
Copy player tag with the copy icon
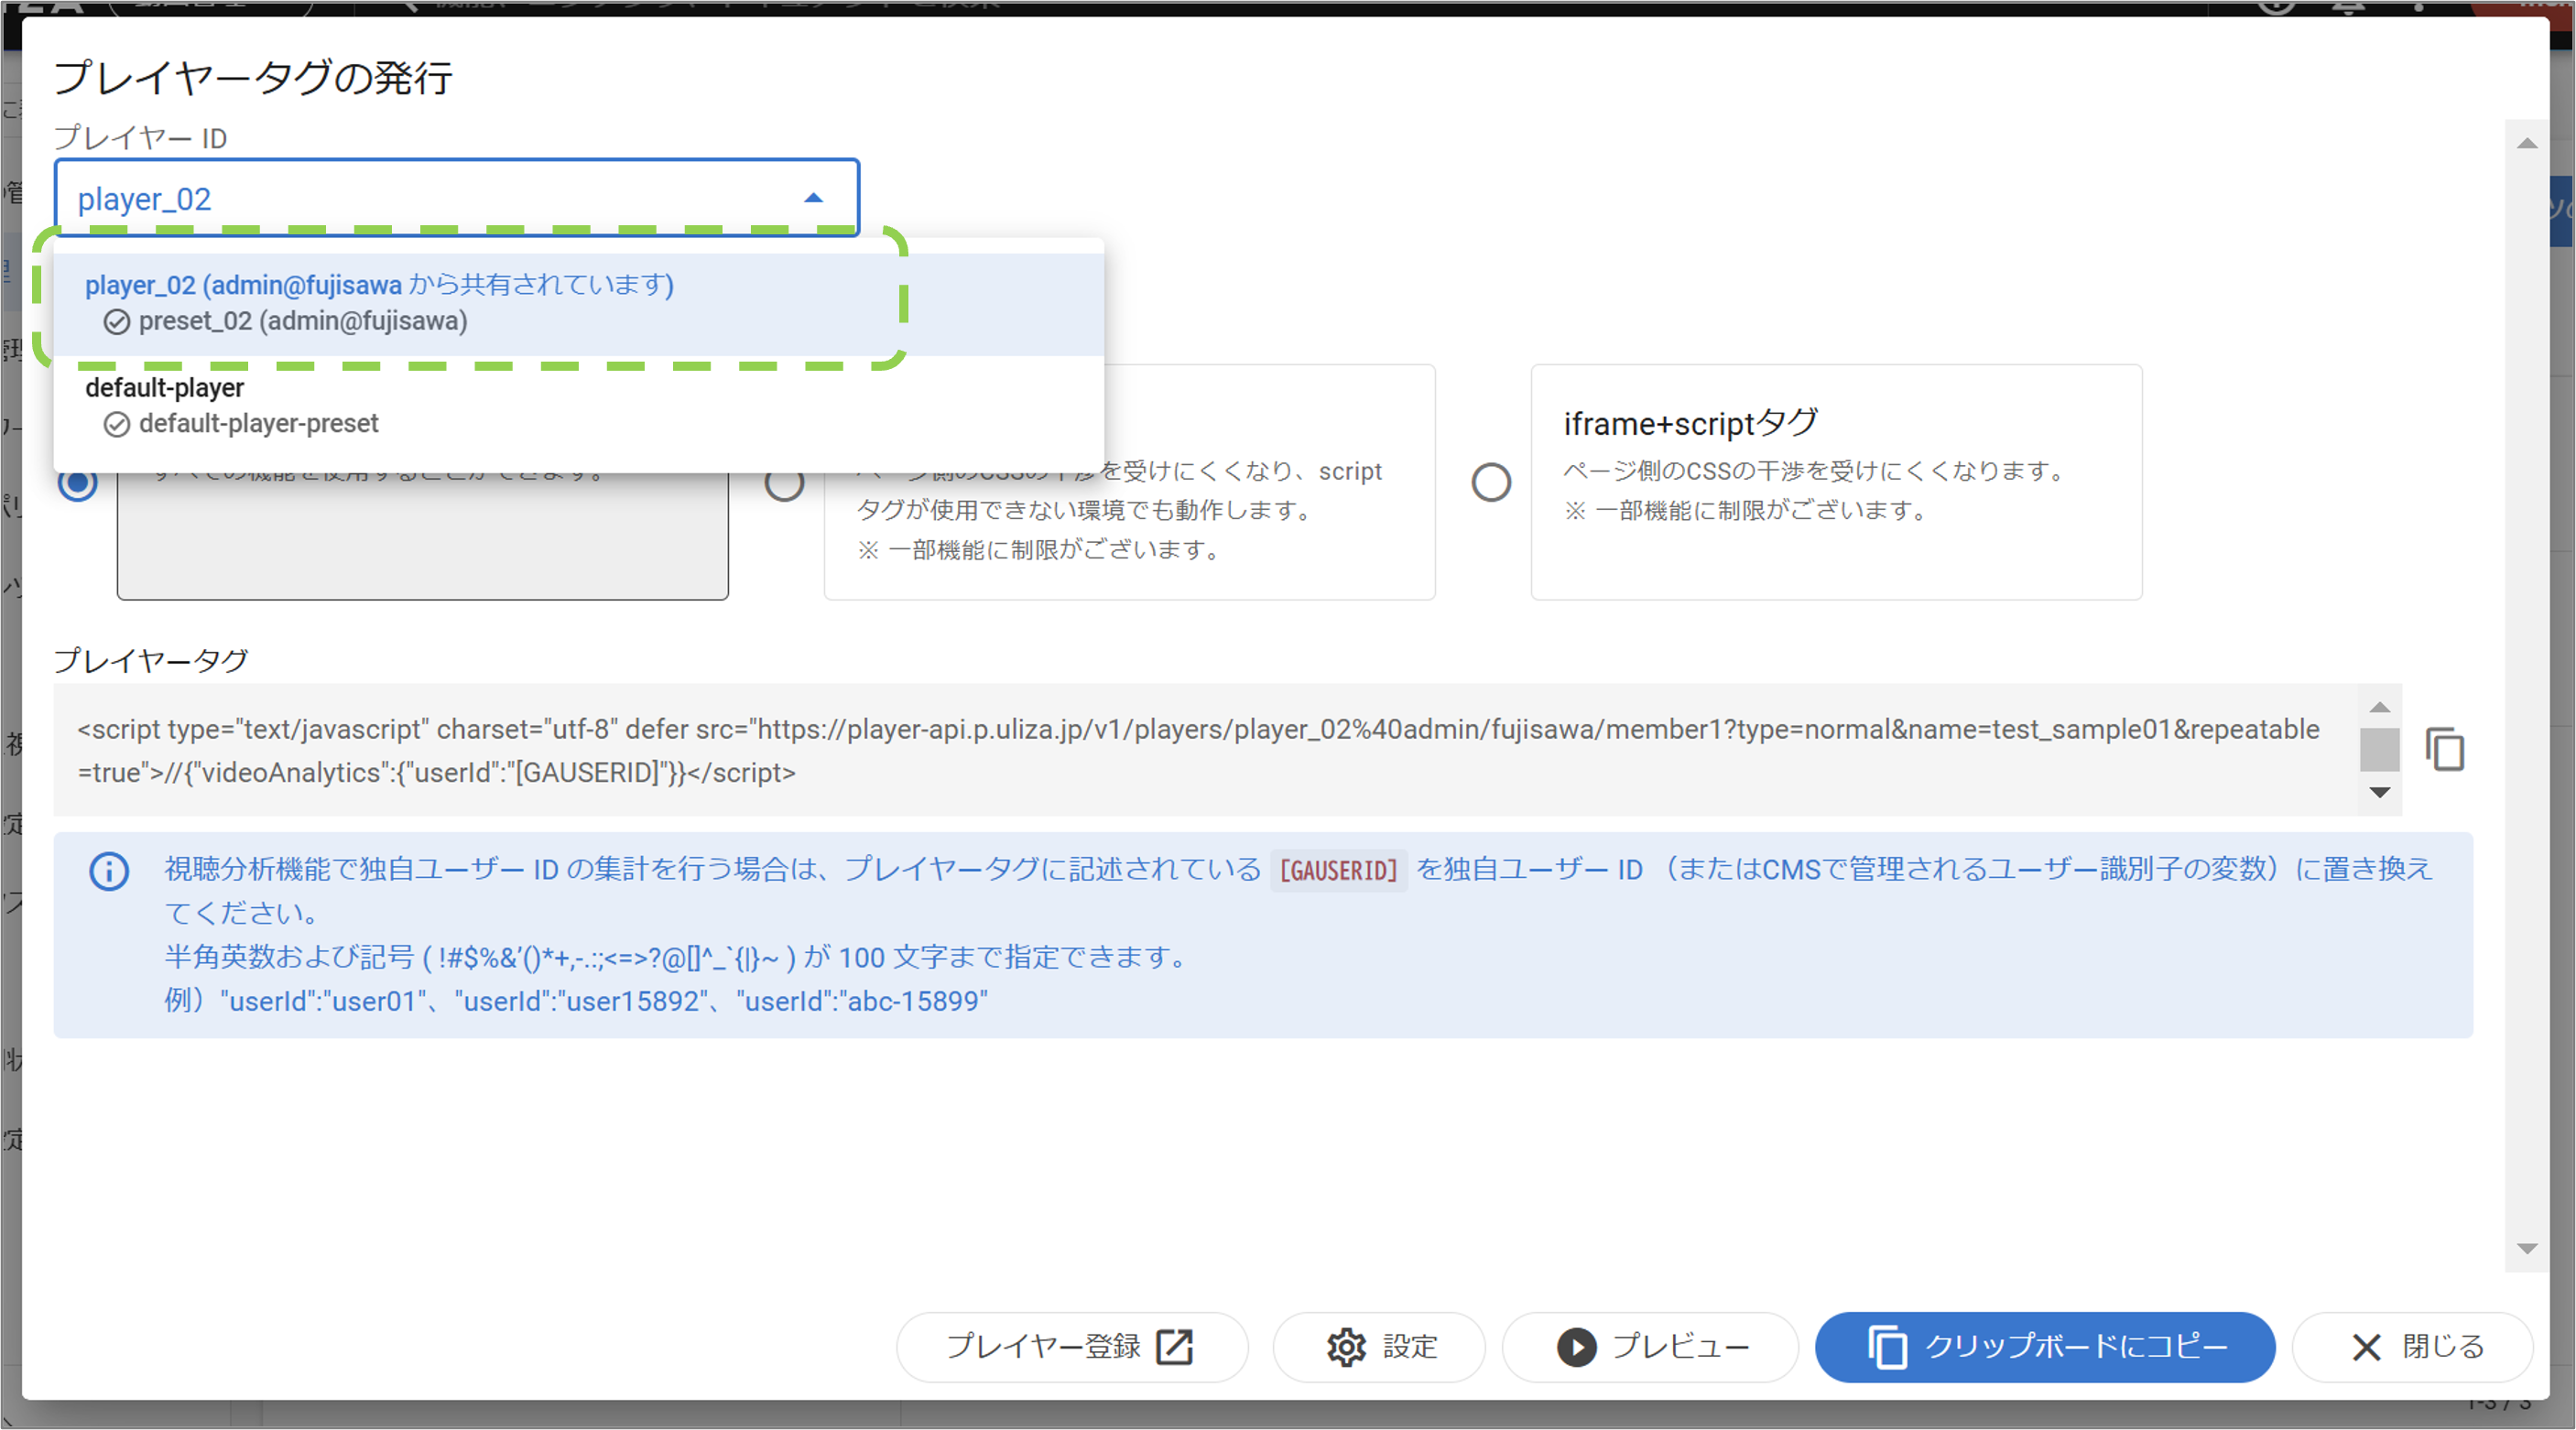pos(2444,750)
